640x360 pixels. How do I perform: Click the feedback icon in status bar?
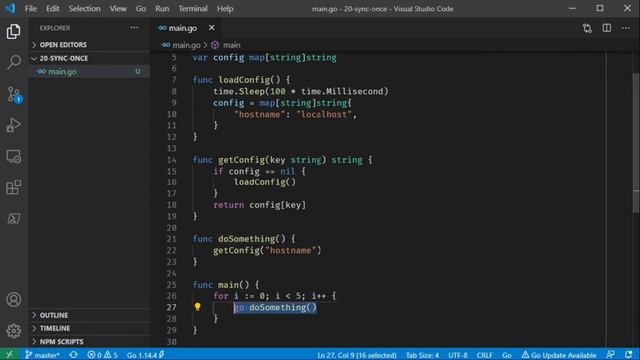pyautogui.click(x=610, y=355)
